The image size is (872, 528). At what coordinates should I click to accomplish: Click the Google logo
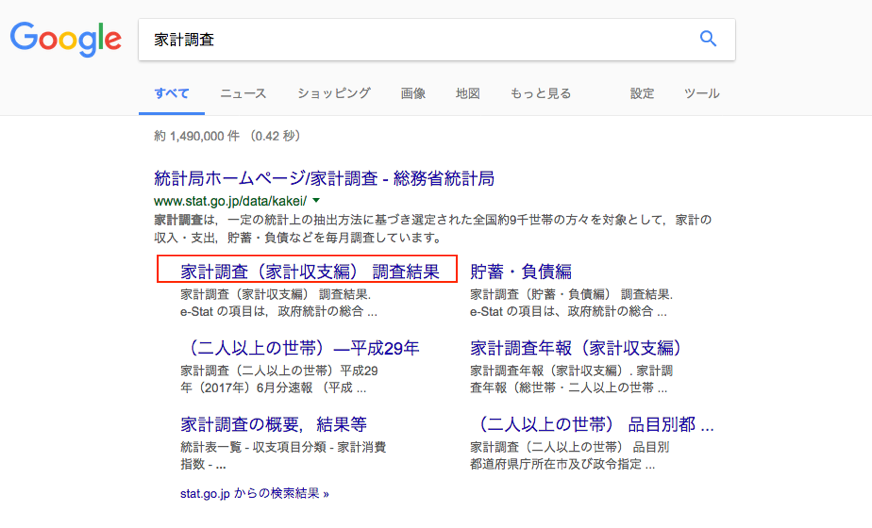click(66, 39)
